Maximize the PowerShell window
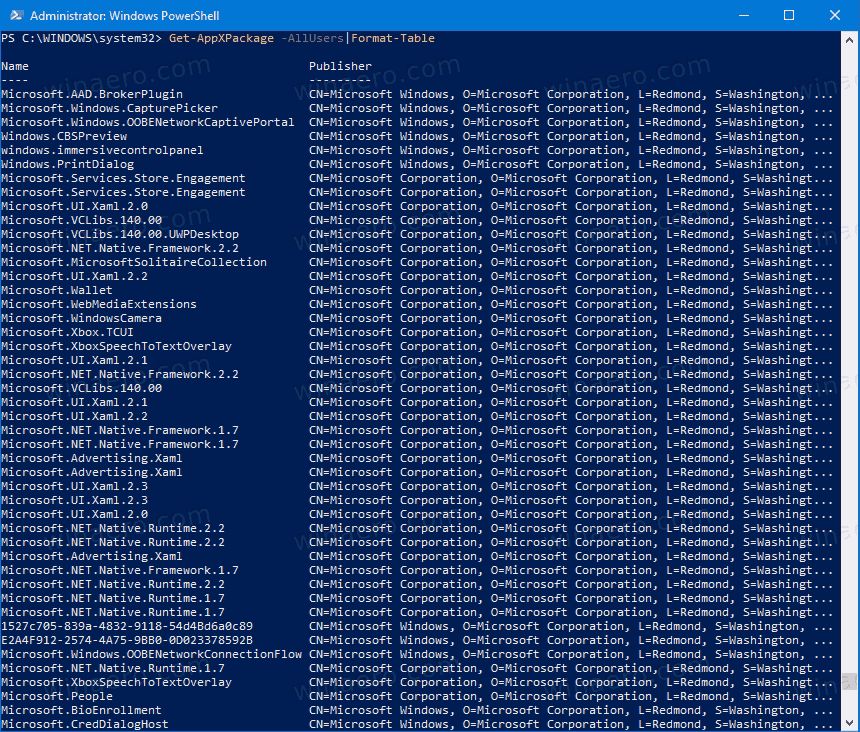860x732 pixels. tap(789, 15)
